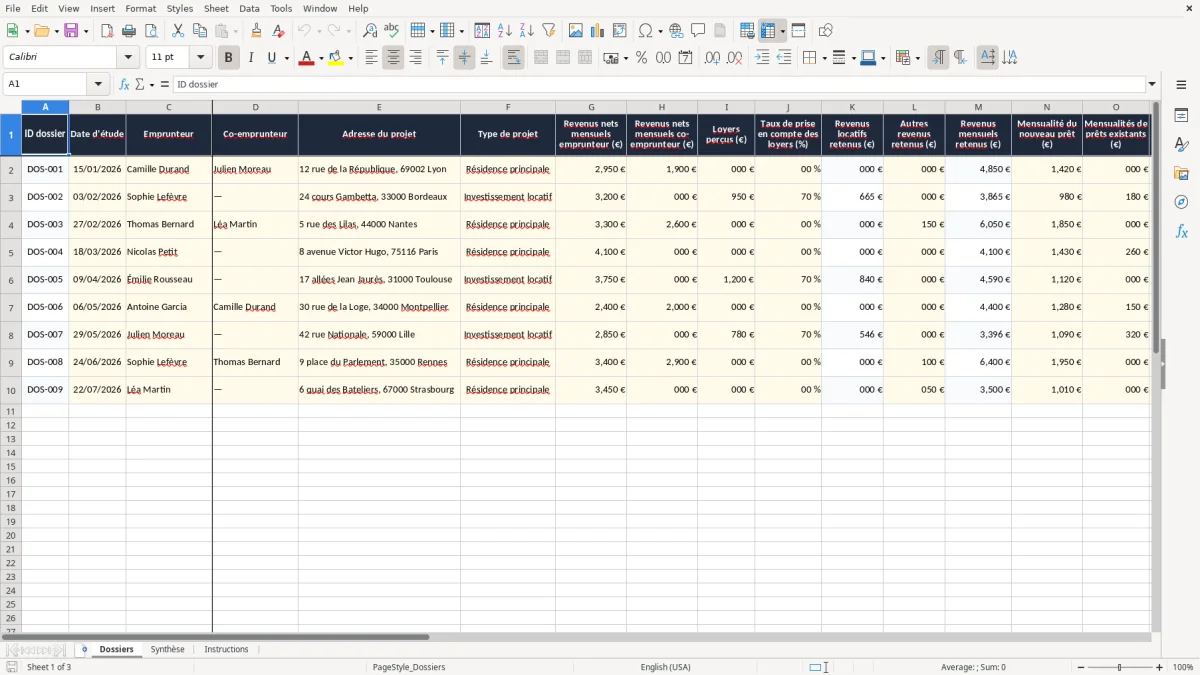This screenshot has width=1200, height=675.
Task: Open the File menu
Action: (x=13, y=8)
